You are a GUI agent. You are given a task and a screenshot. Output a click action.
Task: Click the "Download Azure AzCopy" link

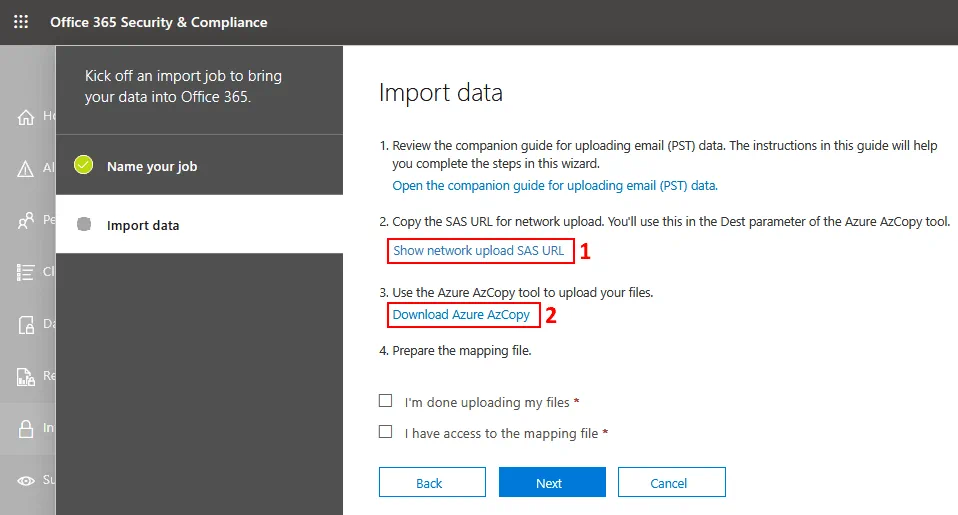[461, 315]
